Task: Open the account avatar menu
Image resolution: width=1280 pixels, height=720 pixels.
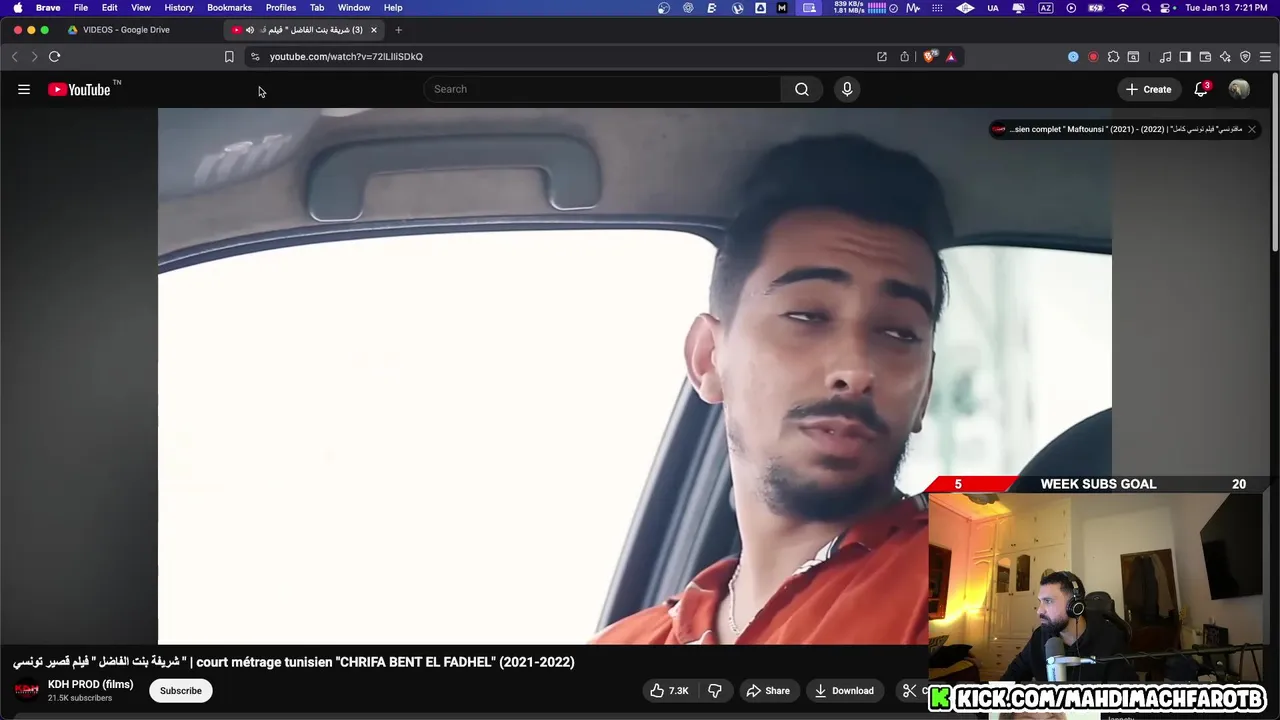Action: tap(1239, 89)
